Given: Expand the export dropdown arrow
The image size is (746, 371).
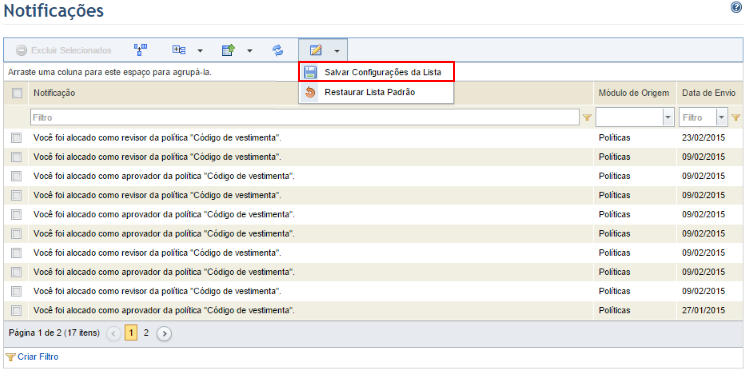Looking at the screenshot, I should coord(249,50).
